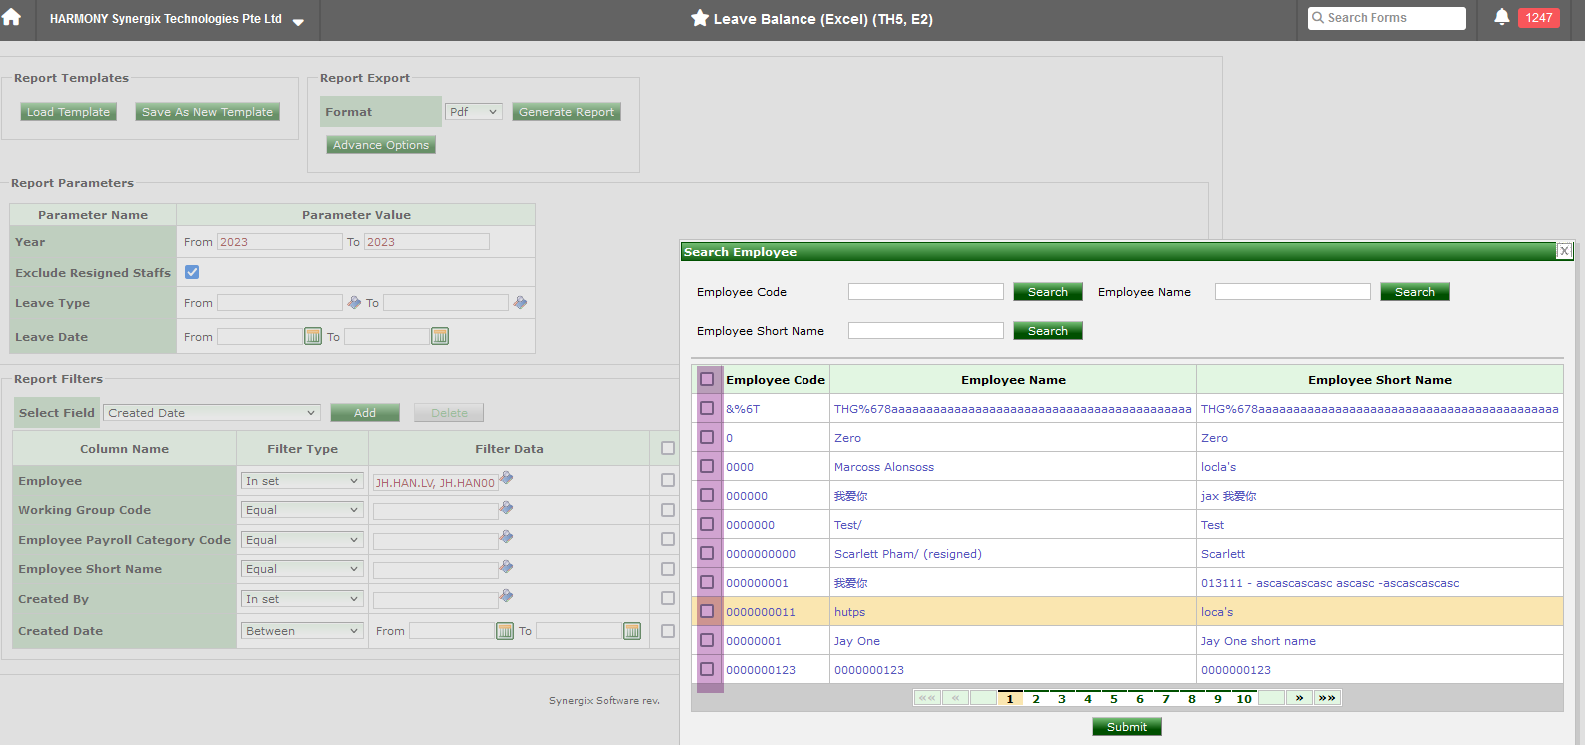Open Leave Date To calendar icon

tap(440, 336)
